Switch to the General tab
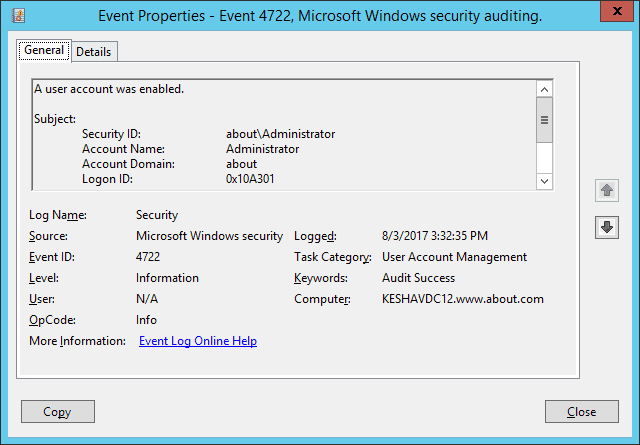Screen dimensions: 640x445 point(43,50)
